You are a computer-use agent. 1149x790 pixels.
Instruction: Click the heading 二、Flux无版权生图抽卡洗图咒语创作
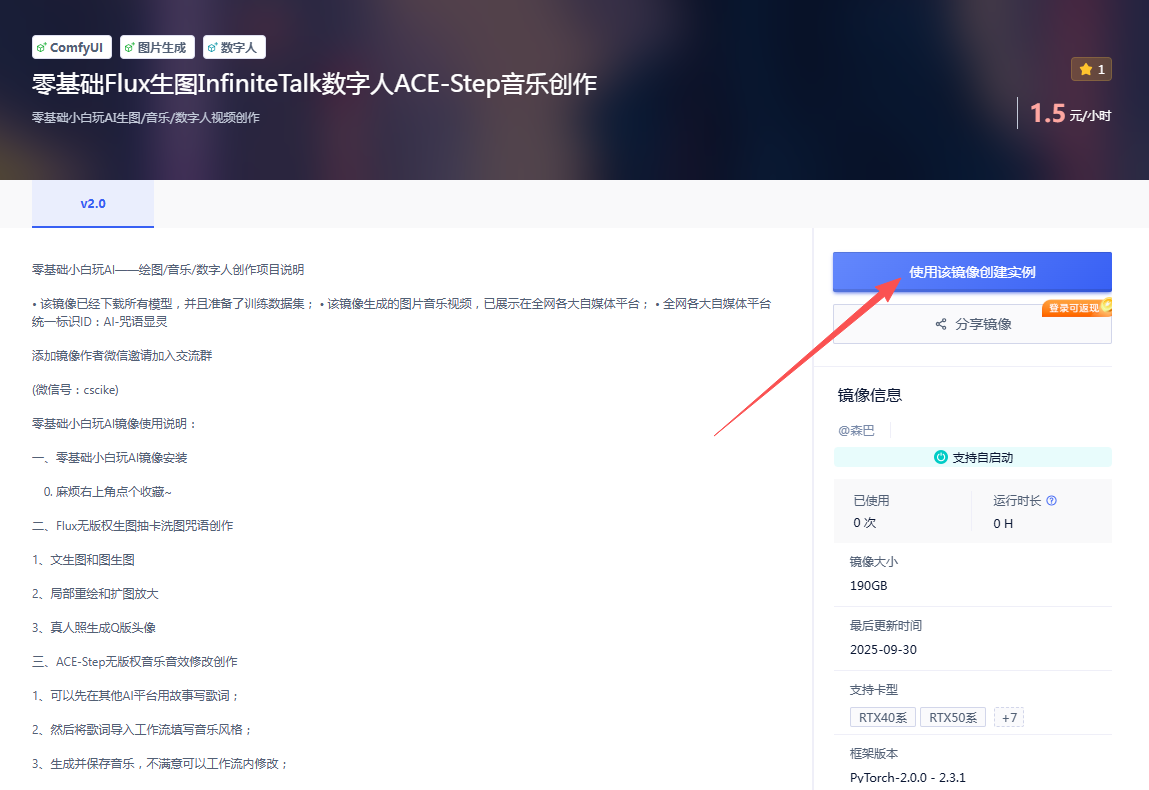(x=133, y=525)
